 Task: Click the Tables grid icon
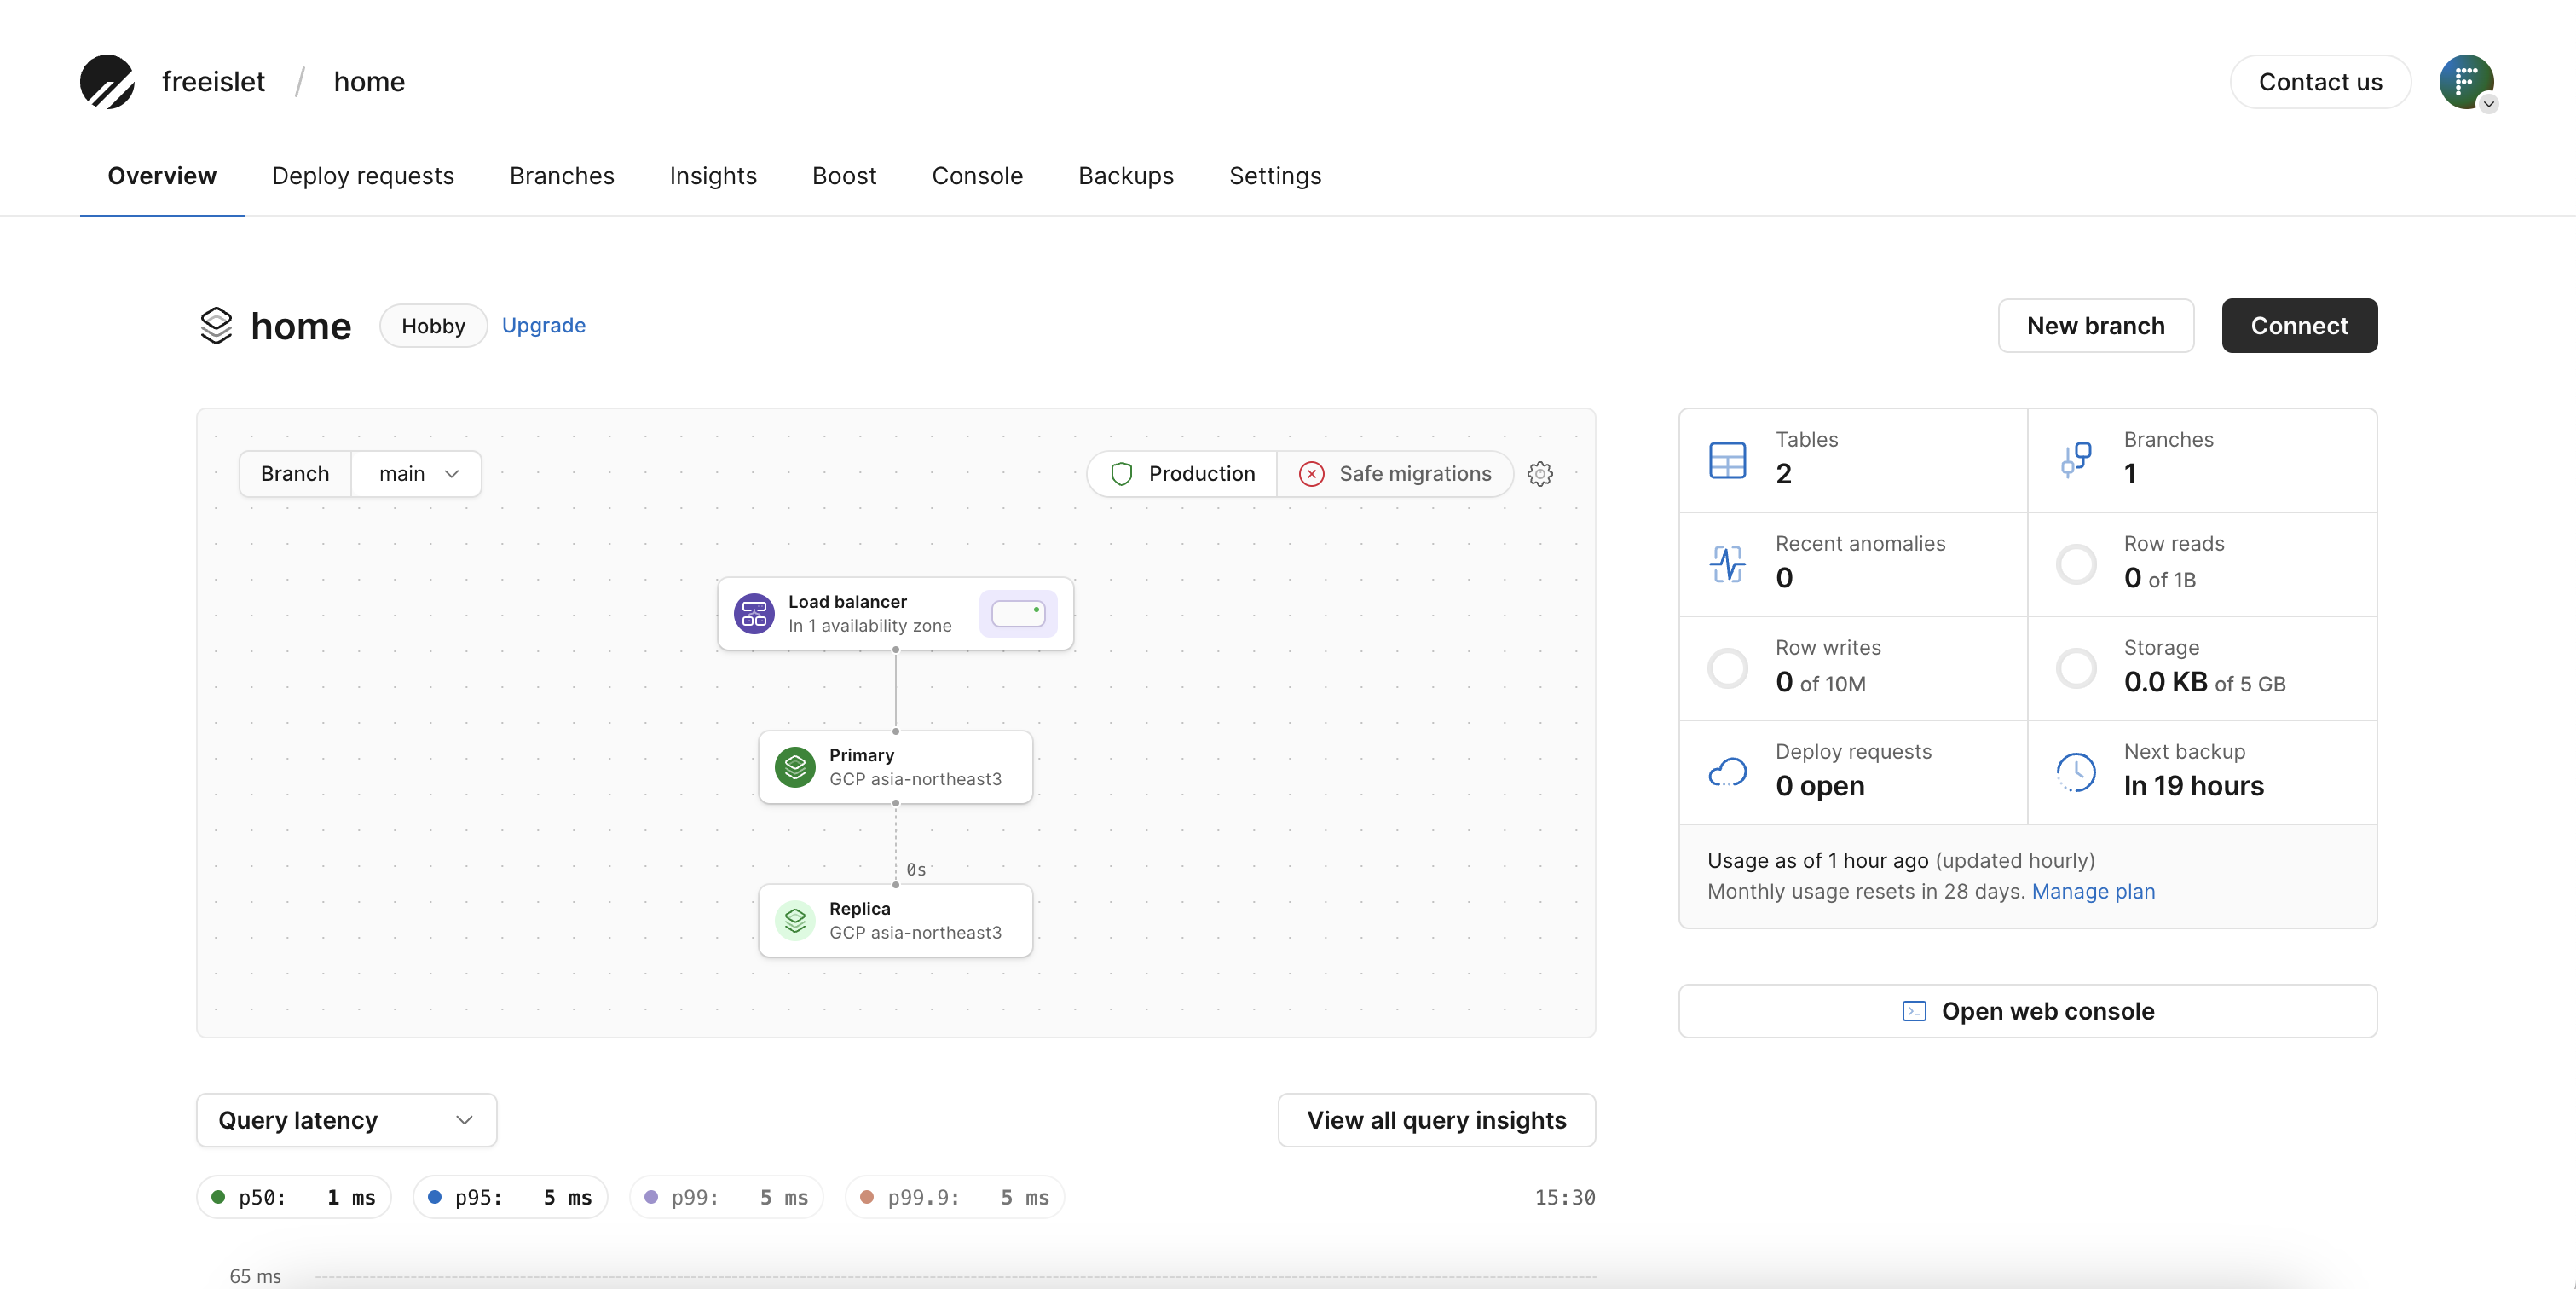click(x=1727, y=460)
